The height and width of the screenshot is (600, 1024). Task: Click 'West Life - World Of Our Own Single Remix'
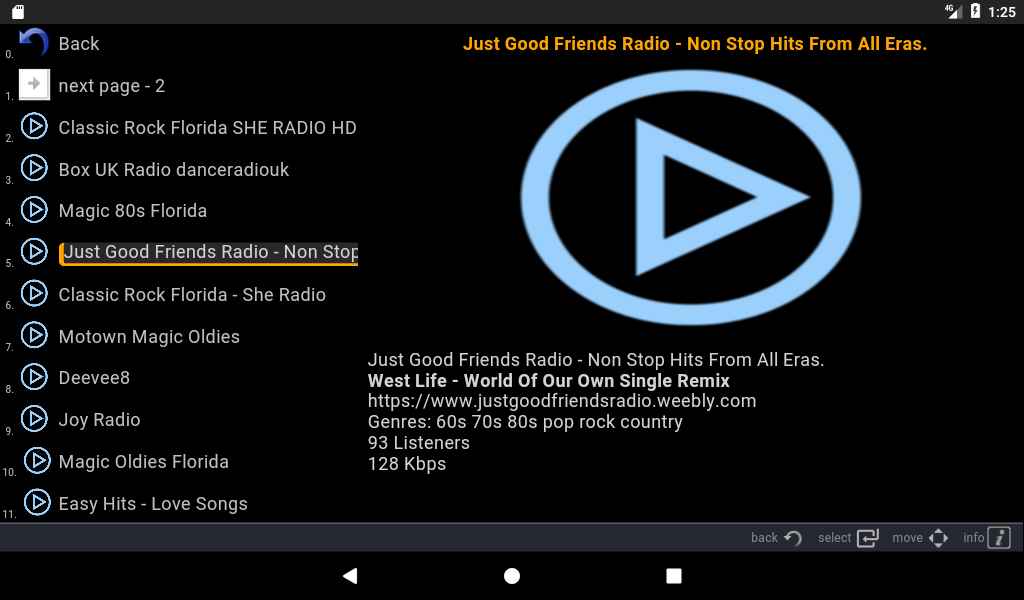[x=549, y=381]
